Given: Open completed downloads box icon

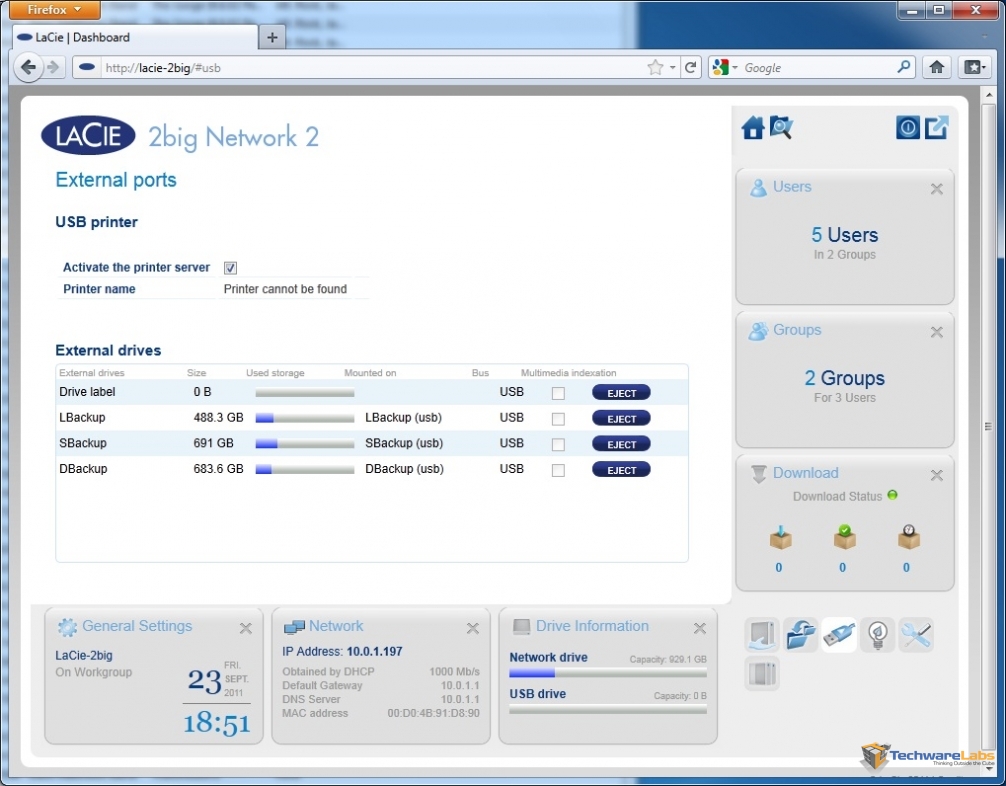Looking at the screenshot, I should [844, 538].
